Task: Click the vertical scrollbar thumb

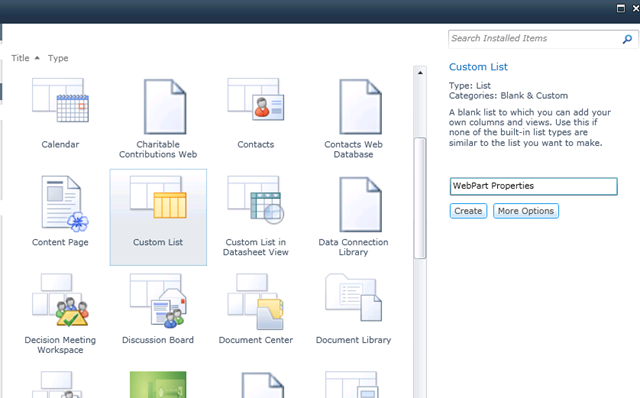Action: (420, 198)
